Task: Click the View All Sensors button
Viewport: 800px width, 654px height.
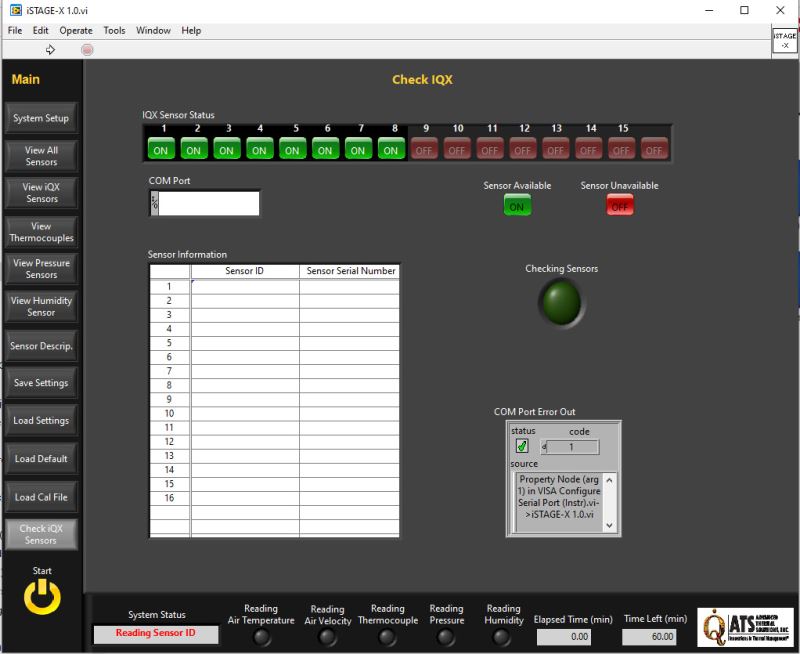Action: click(x=41, y=156)
